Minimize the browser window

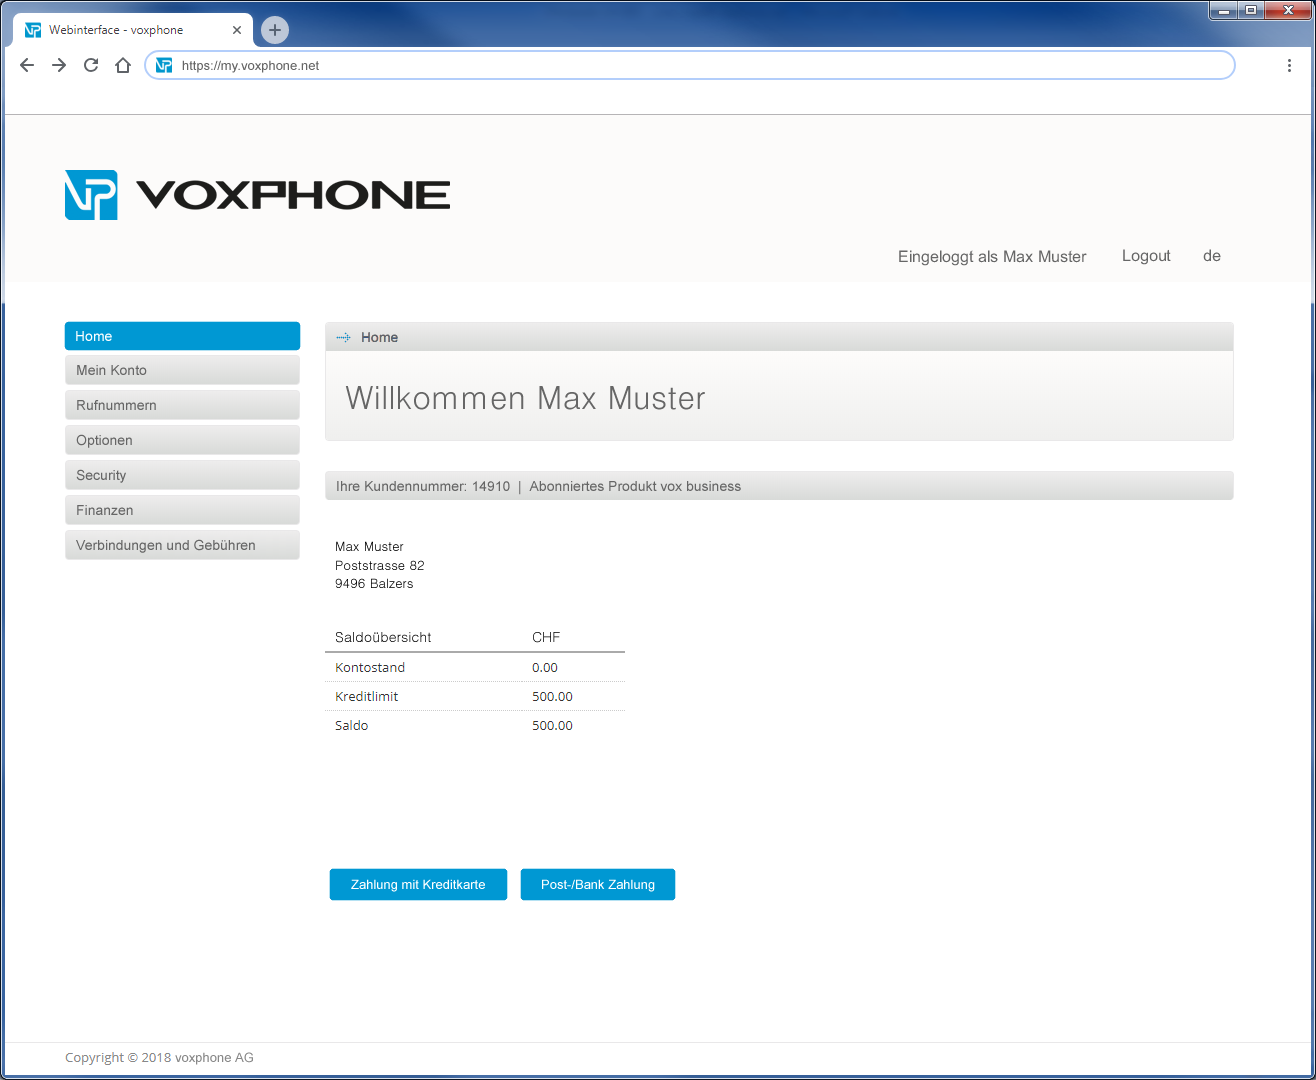[1223, 10]
